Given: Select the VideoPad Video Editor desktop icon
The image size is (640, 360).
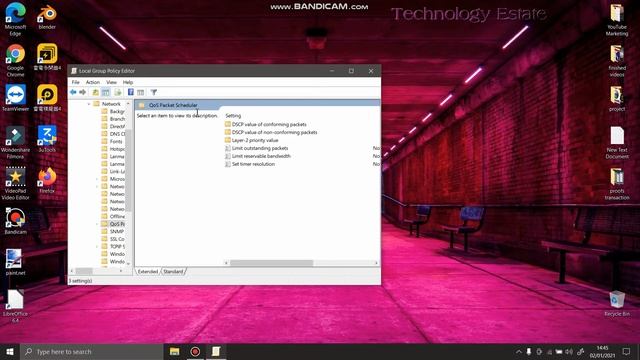Looking at the screenshot, I should (16, 183).
